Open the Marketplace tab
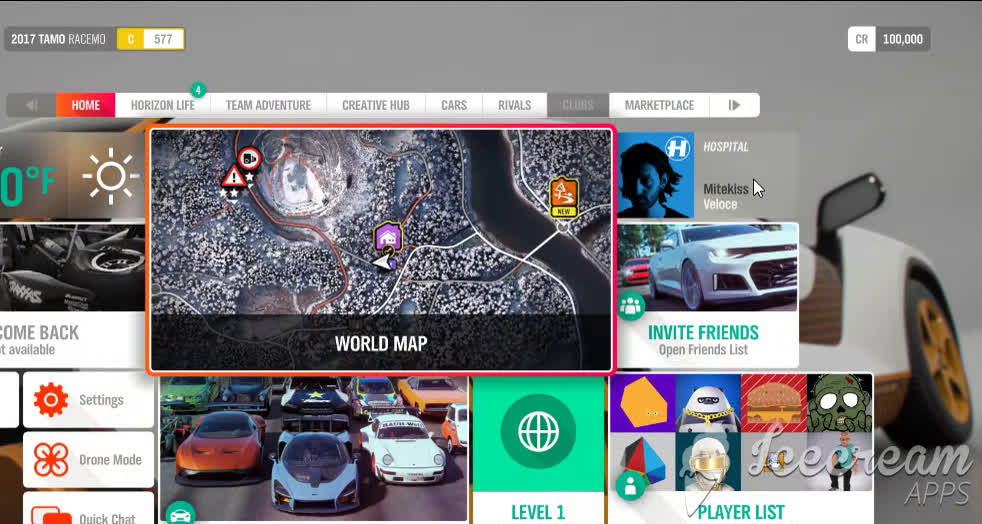The image size is (982, 524). click(659, 105)
